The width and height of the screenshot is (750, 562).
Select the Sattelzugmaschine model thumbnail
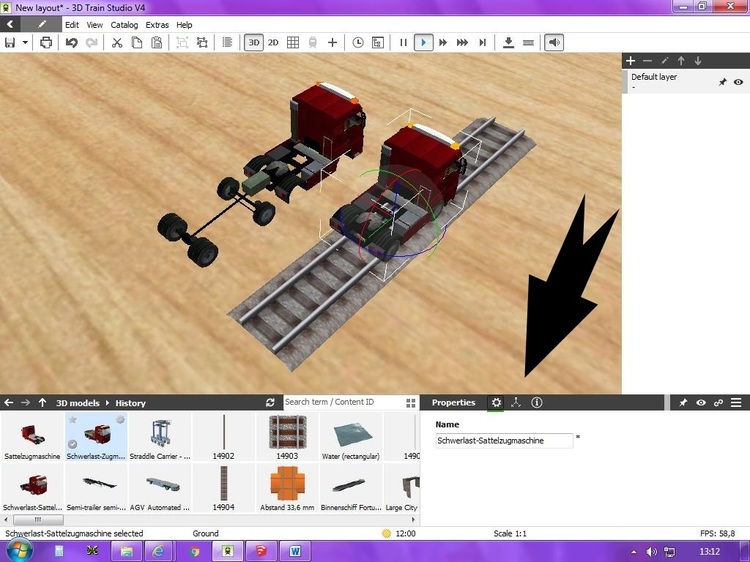[32, 437]
